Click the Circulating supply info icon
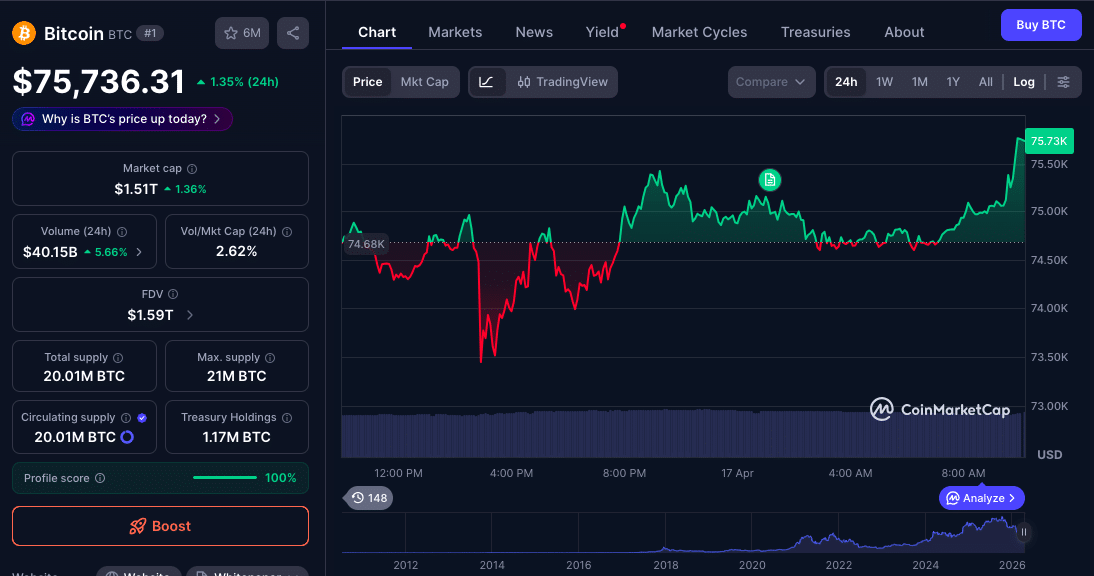The height and width of the screenshot is (576, 1094). click(x=126, y=418)
